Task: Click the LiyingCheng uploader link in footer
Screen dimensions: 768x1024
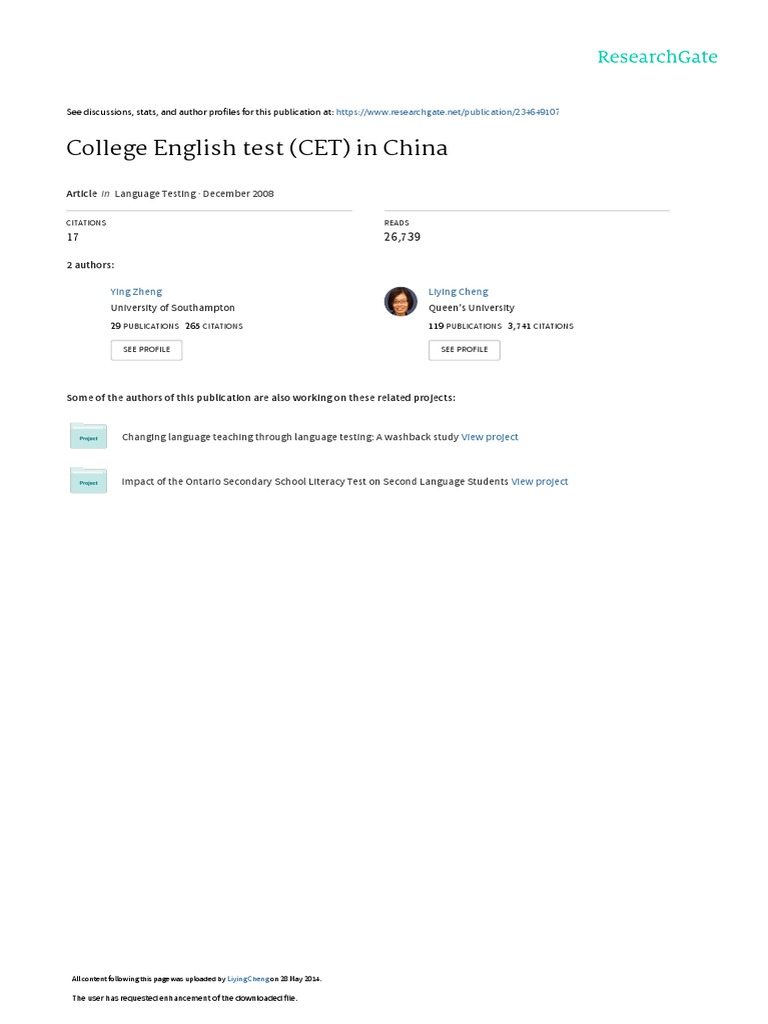Action: [x=248, y=979]
